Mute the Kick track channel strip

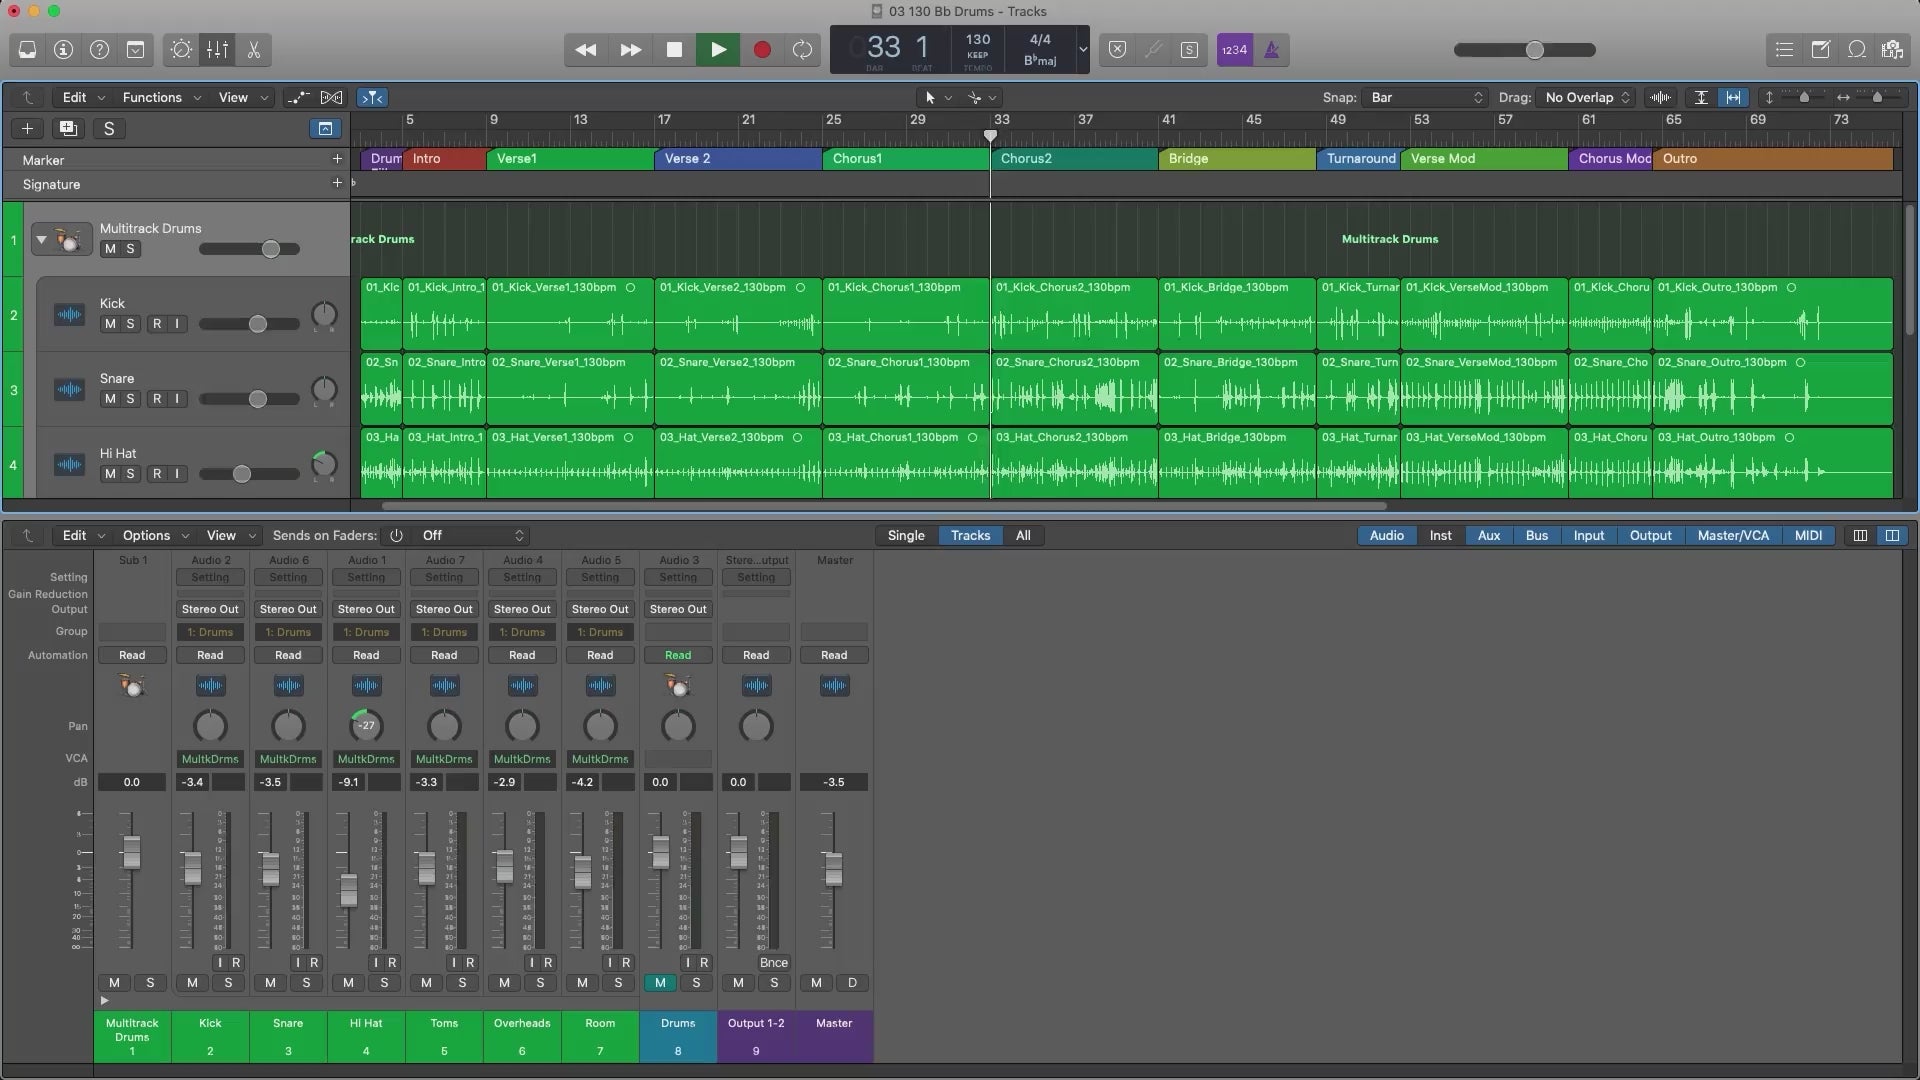pyautogui.click(x=191, y=982)
